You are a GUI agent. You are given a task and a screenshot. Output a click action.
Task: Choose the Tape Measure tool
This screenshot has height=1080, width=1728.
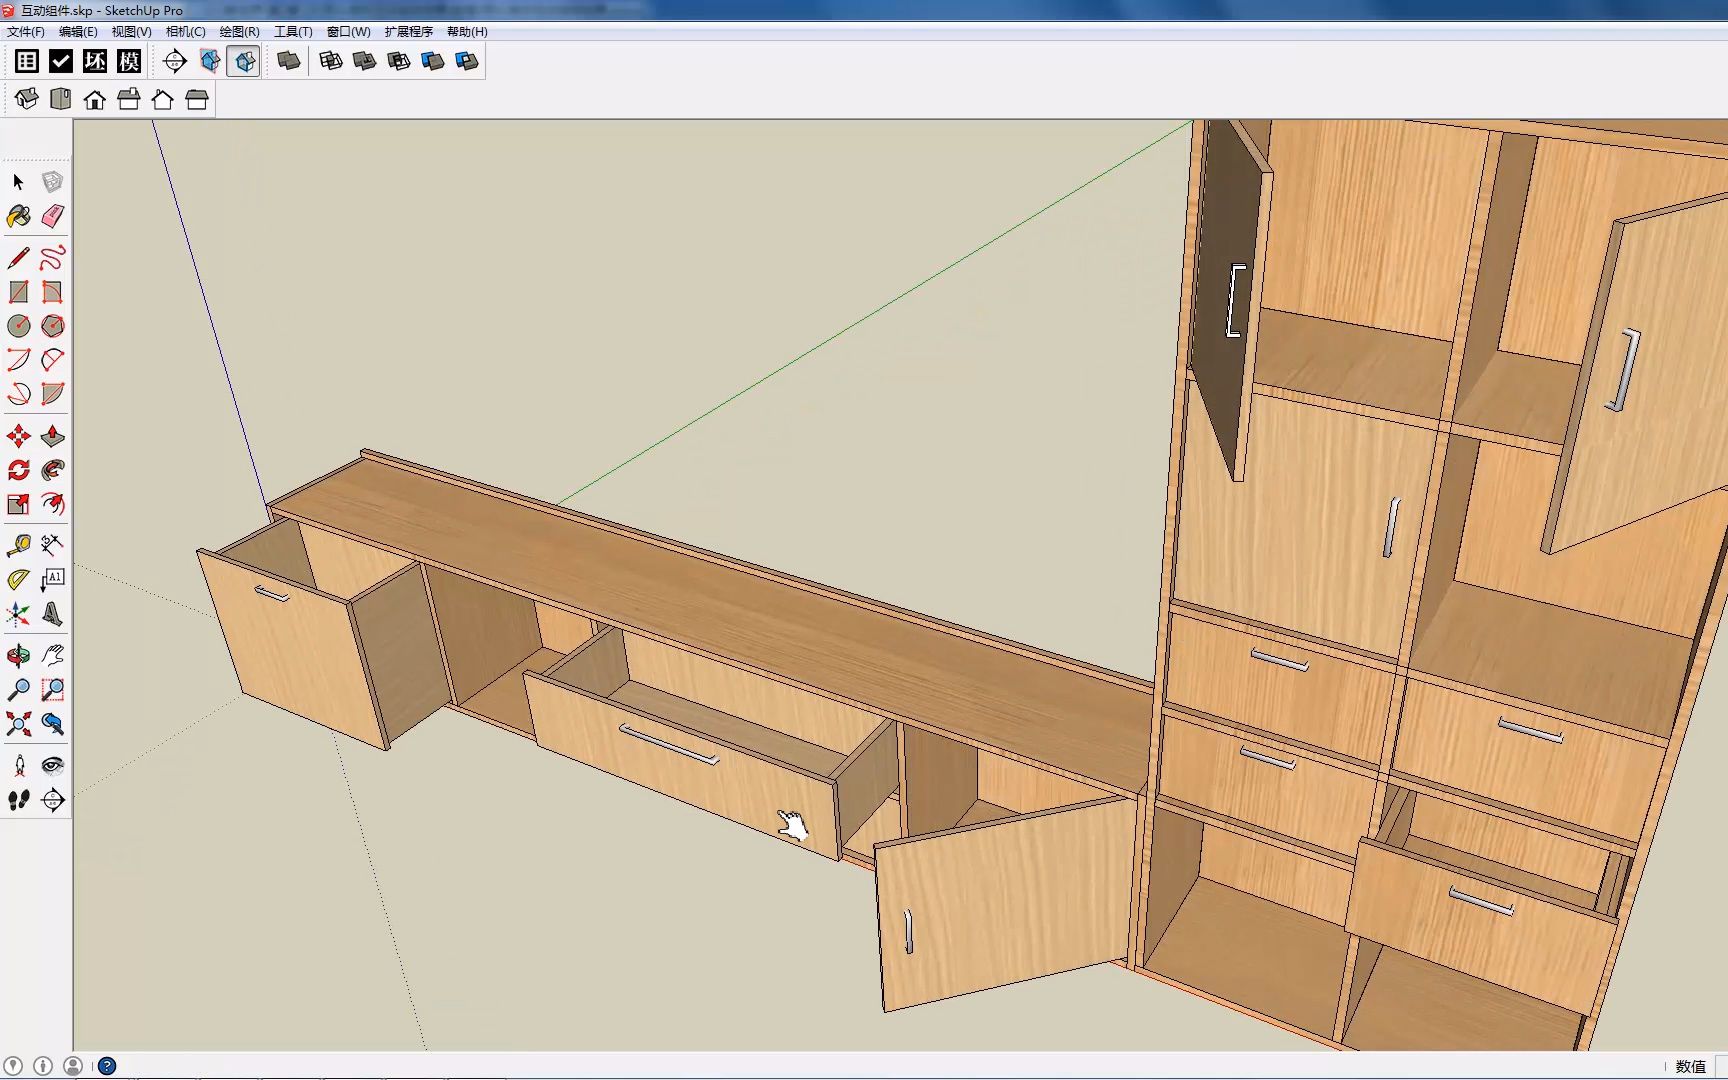(x=18, y=545)
